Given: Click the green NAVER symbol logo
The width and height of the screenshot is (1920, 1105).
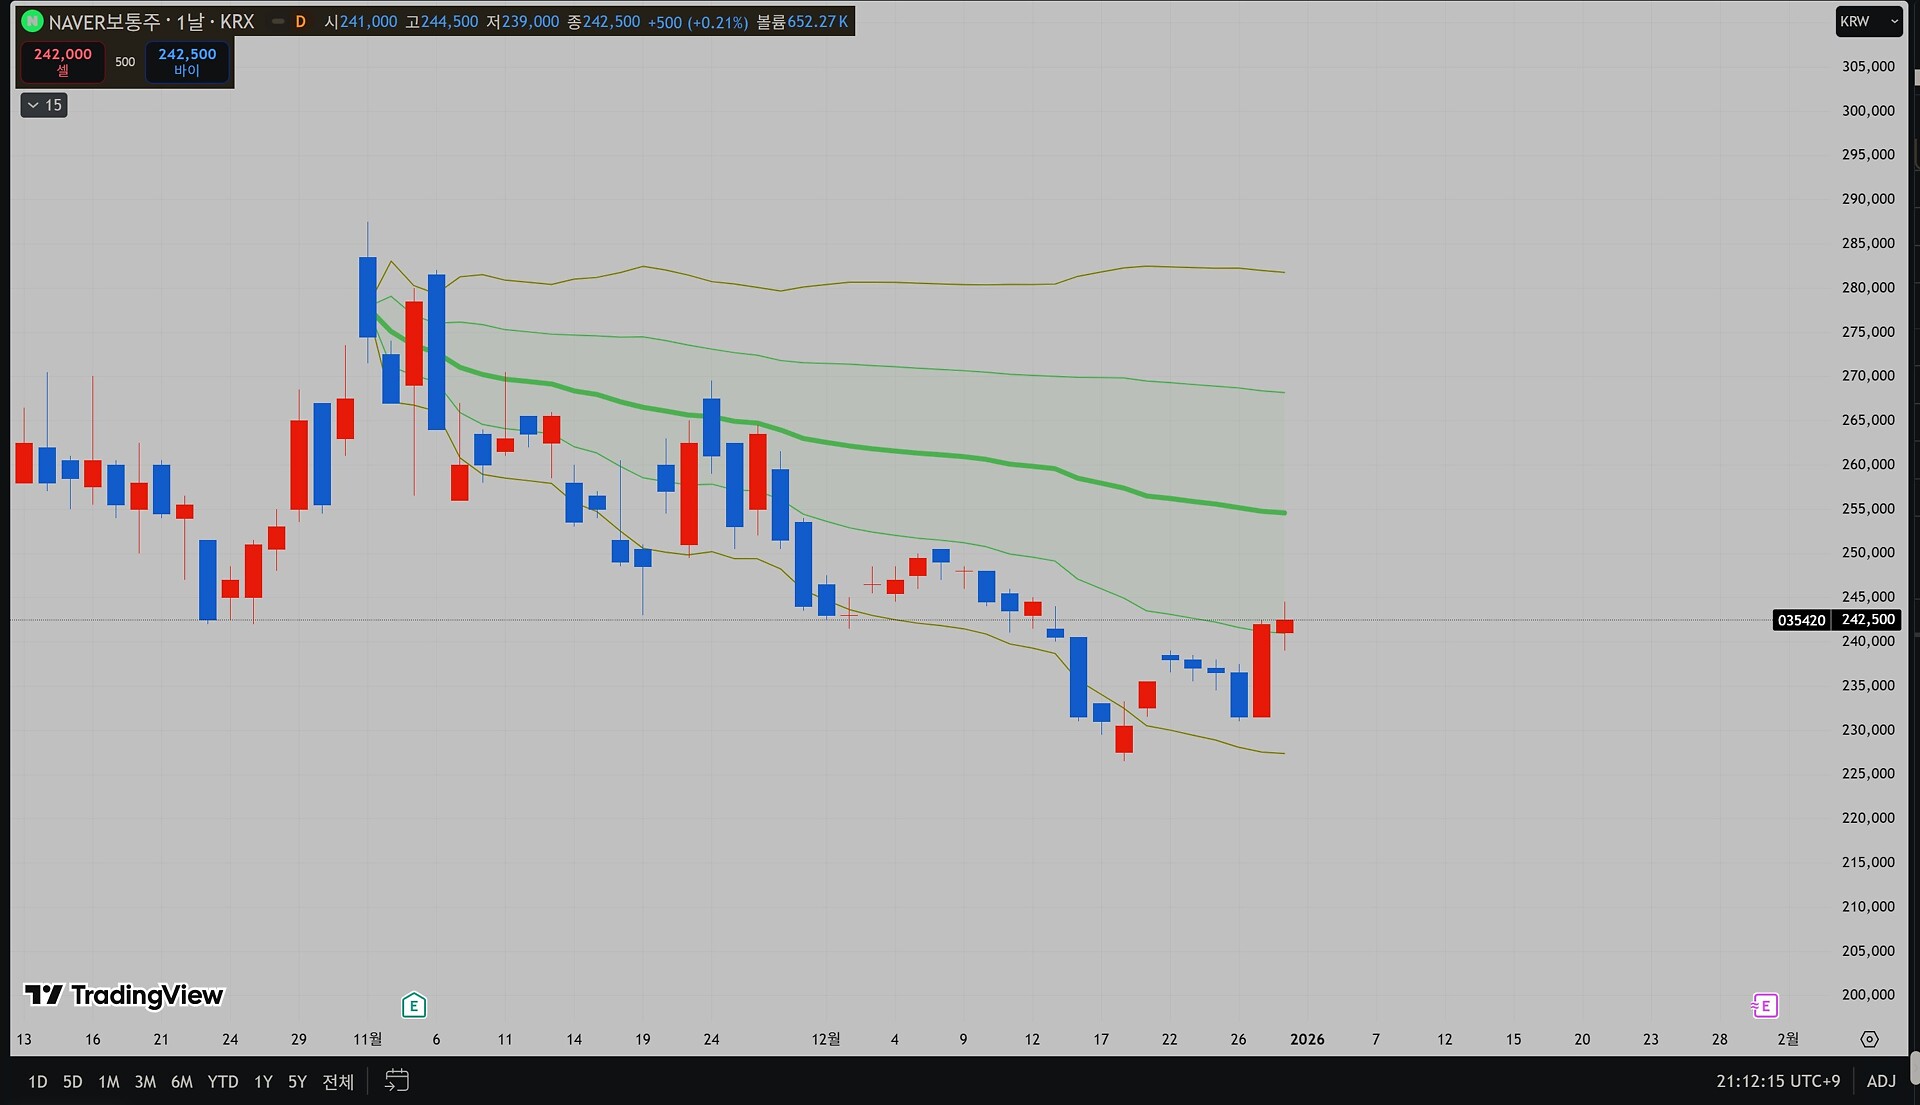Looking at the screenshot, I should [32, 21].
